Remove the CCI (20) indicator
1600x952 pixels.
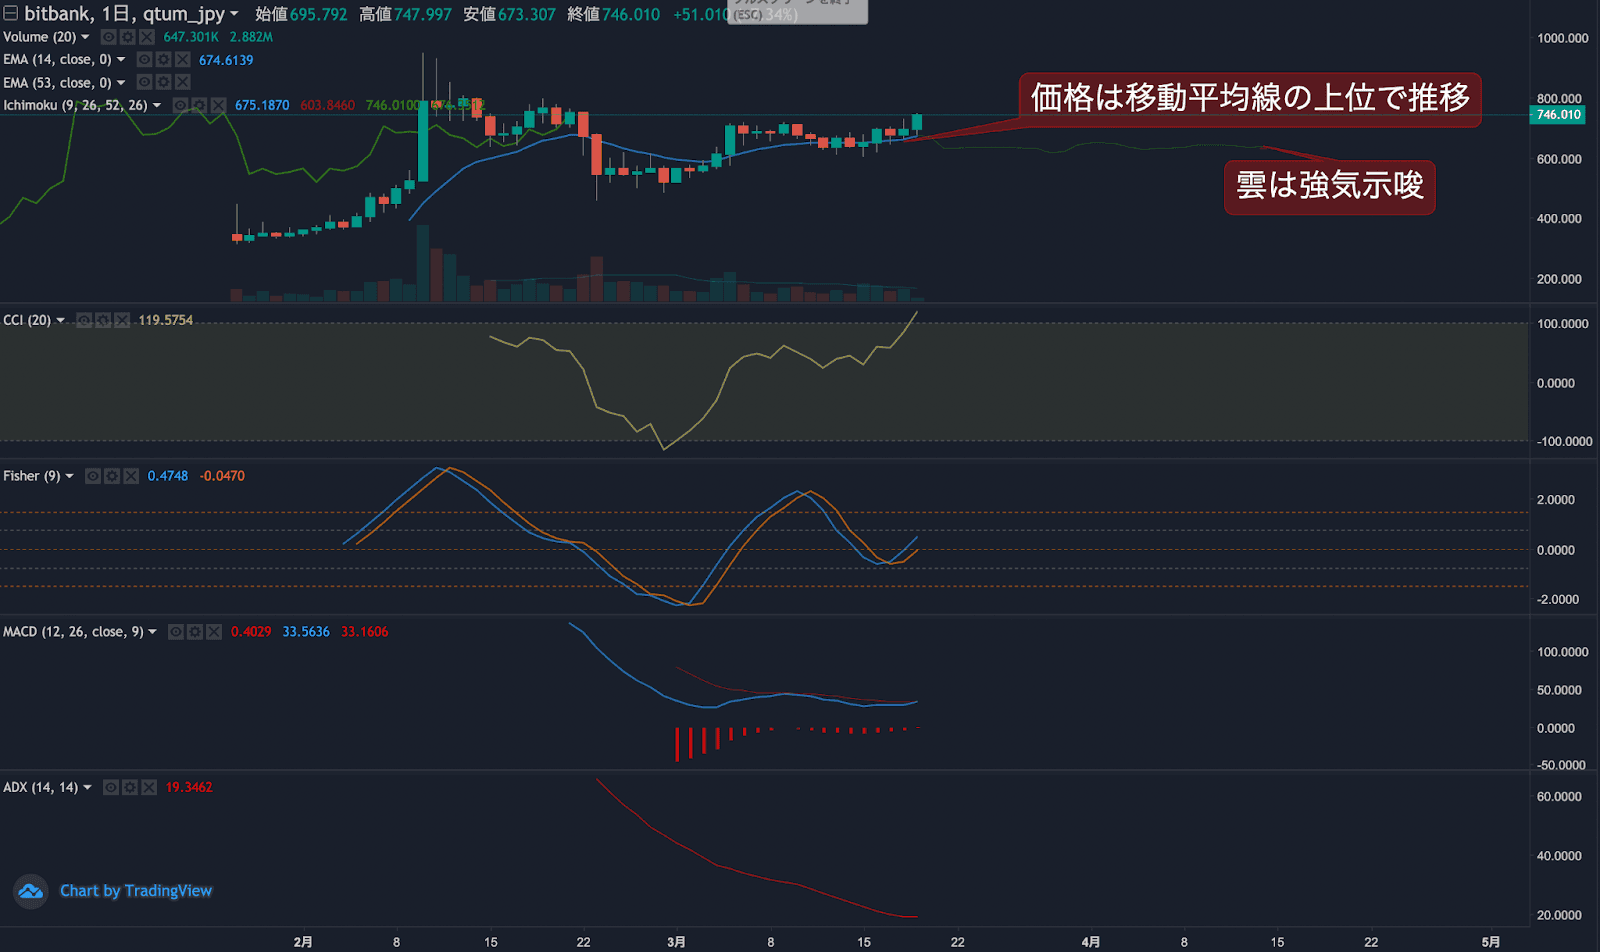tap(122, 320)
